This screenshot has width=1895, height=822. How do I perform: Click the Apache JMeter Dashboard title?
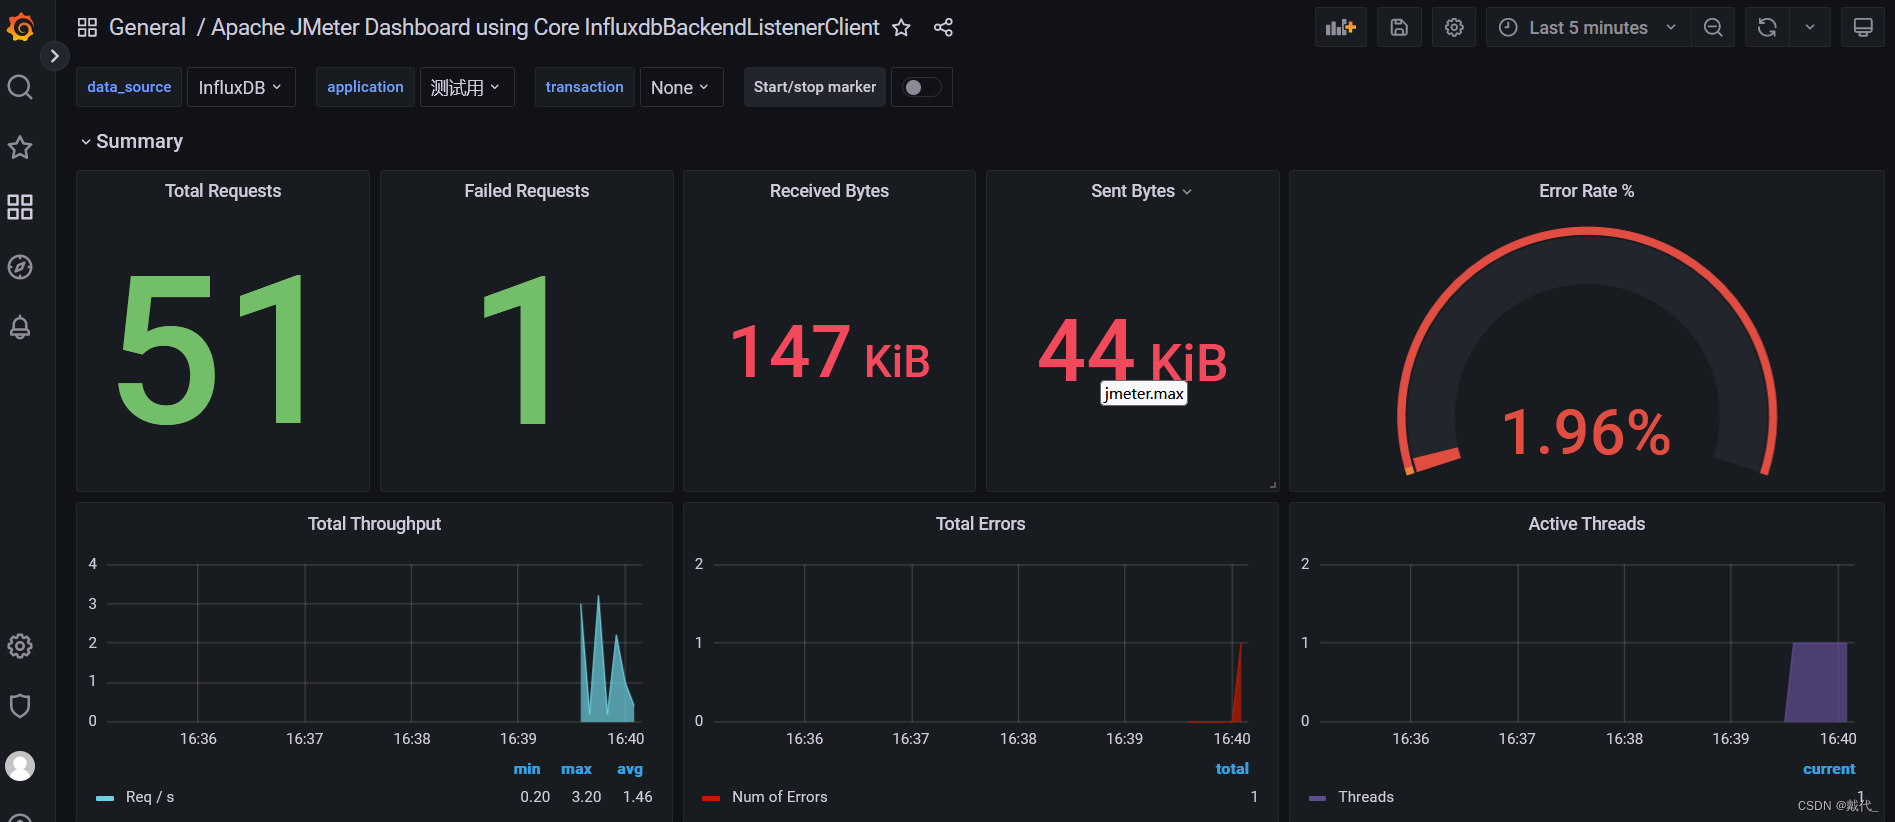(545, 28)
